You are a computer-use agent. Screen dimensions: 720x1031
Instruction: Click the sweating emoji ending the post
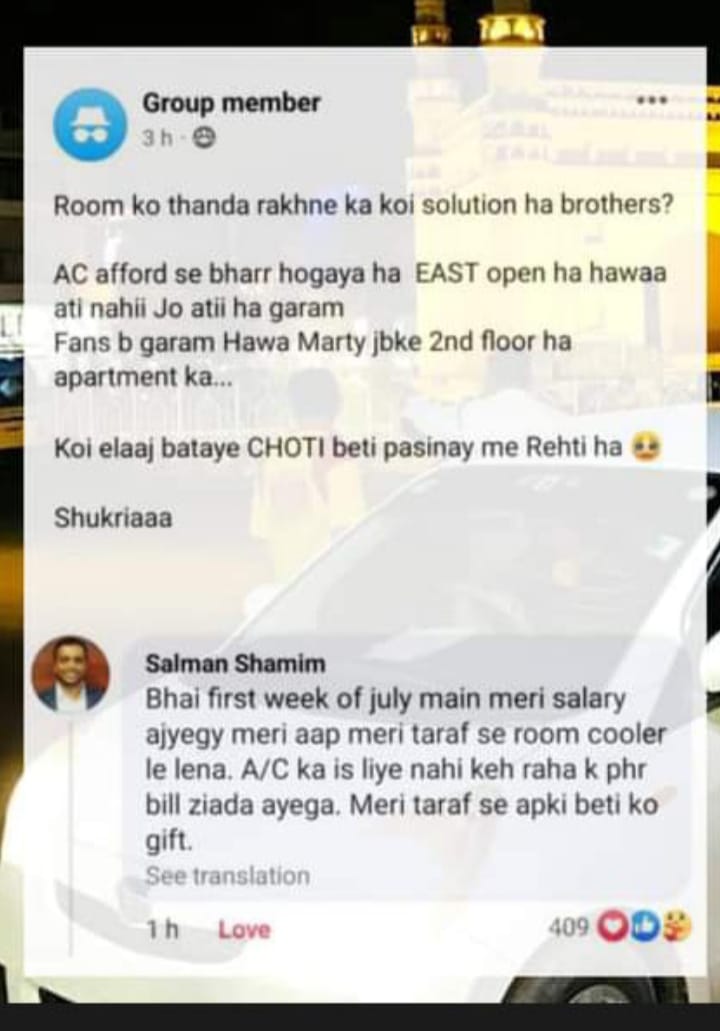tap(645, 448)
